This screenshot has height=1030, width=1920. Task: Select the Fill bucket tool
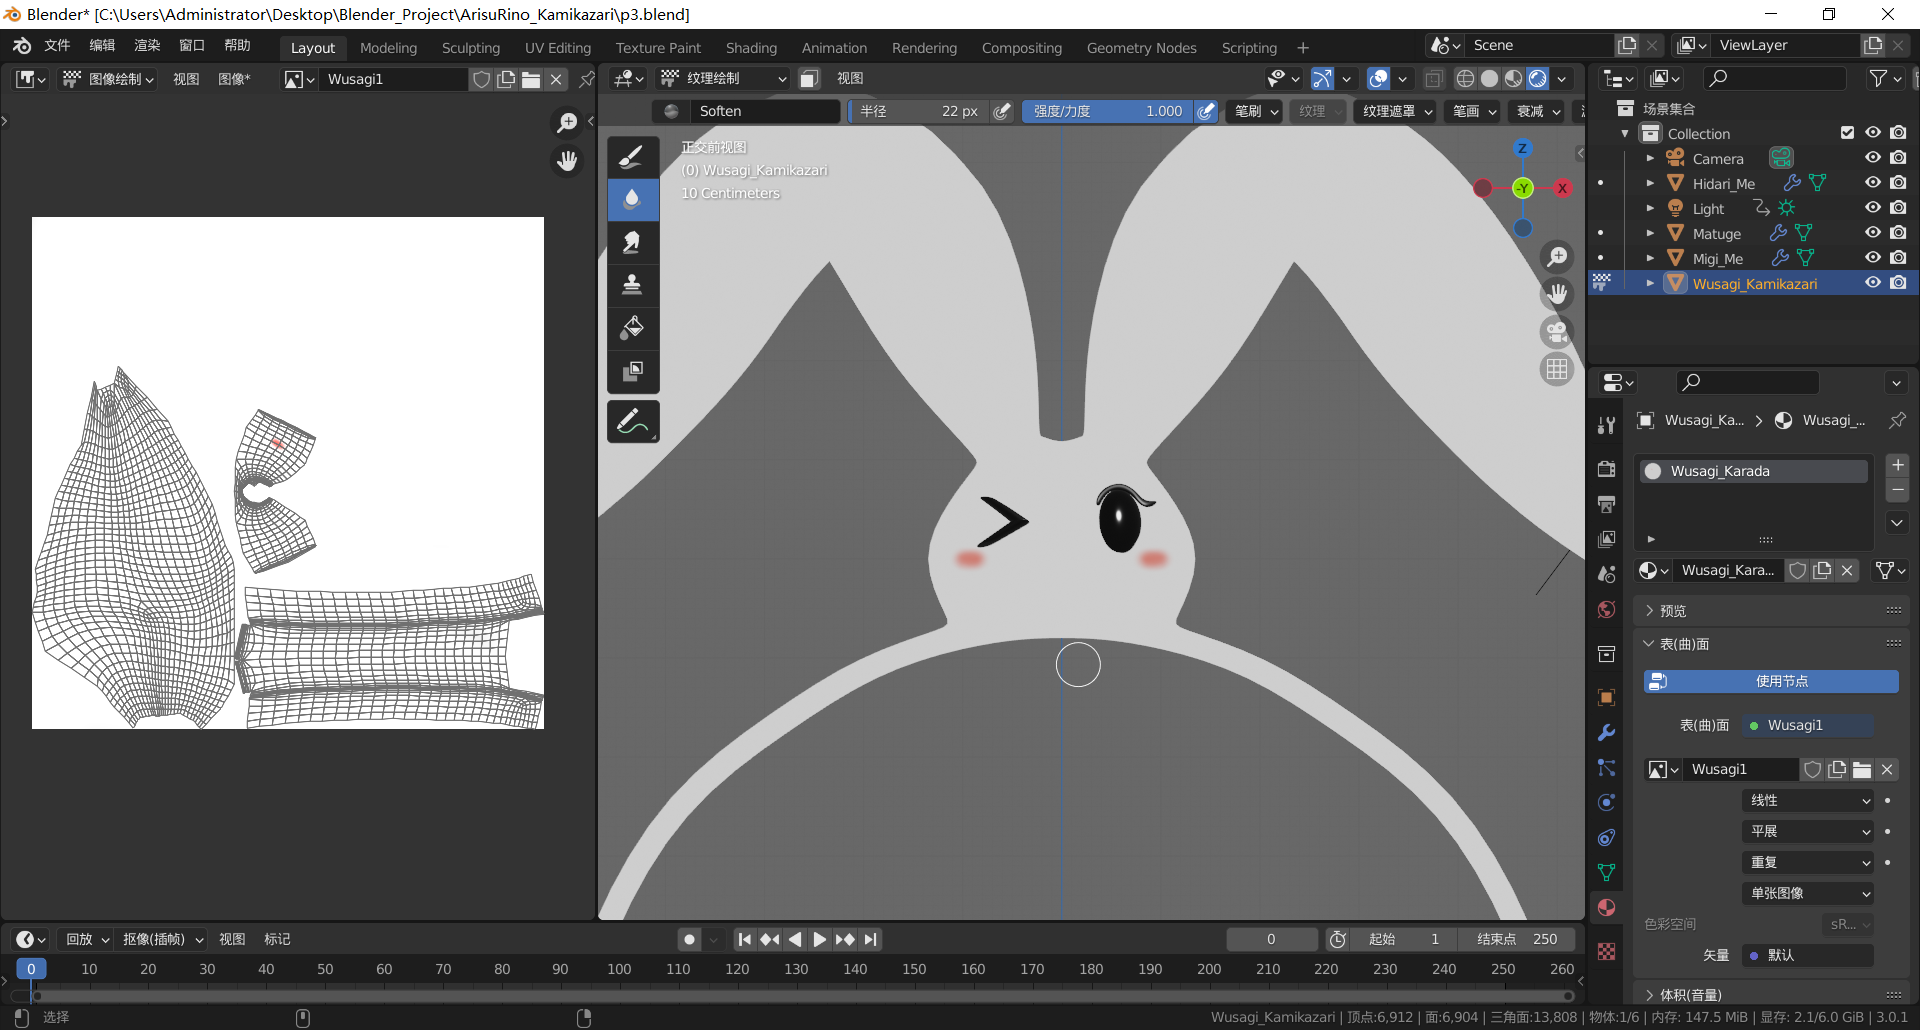632,328
